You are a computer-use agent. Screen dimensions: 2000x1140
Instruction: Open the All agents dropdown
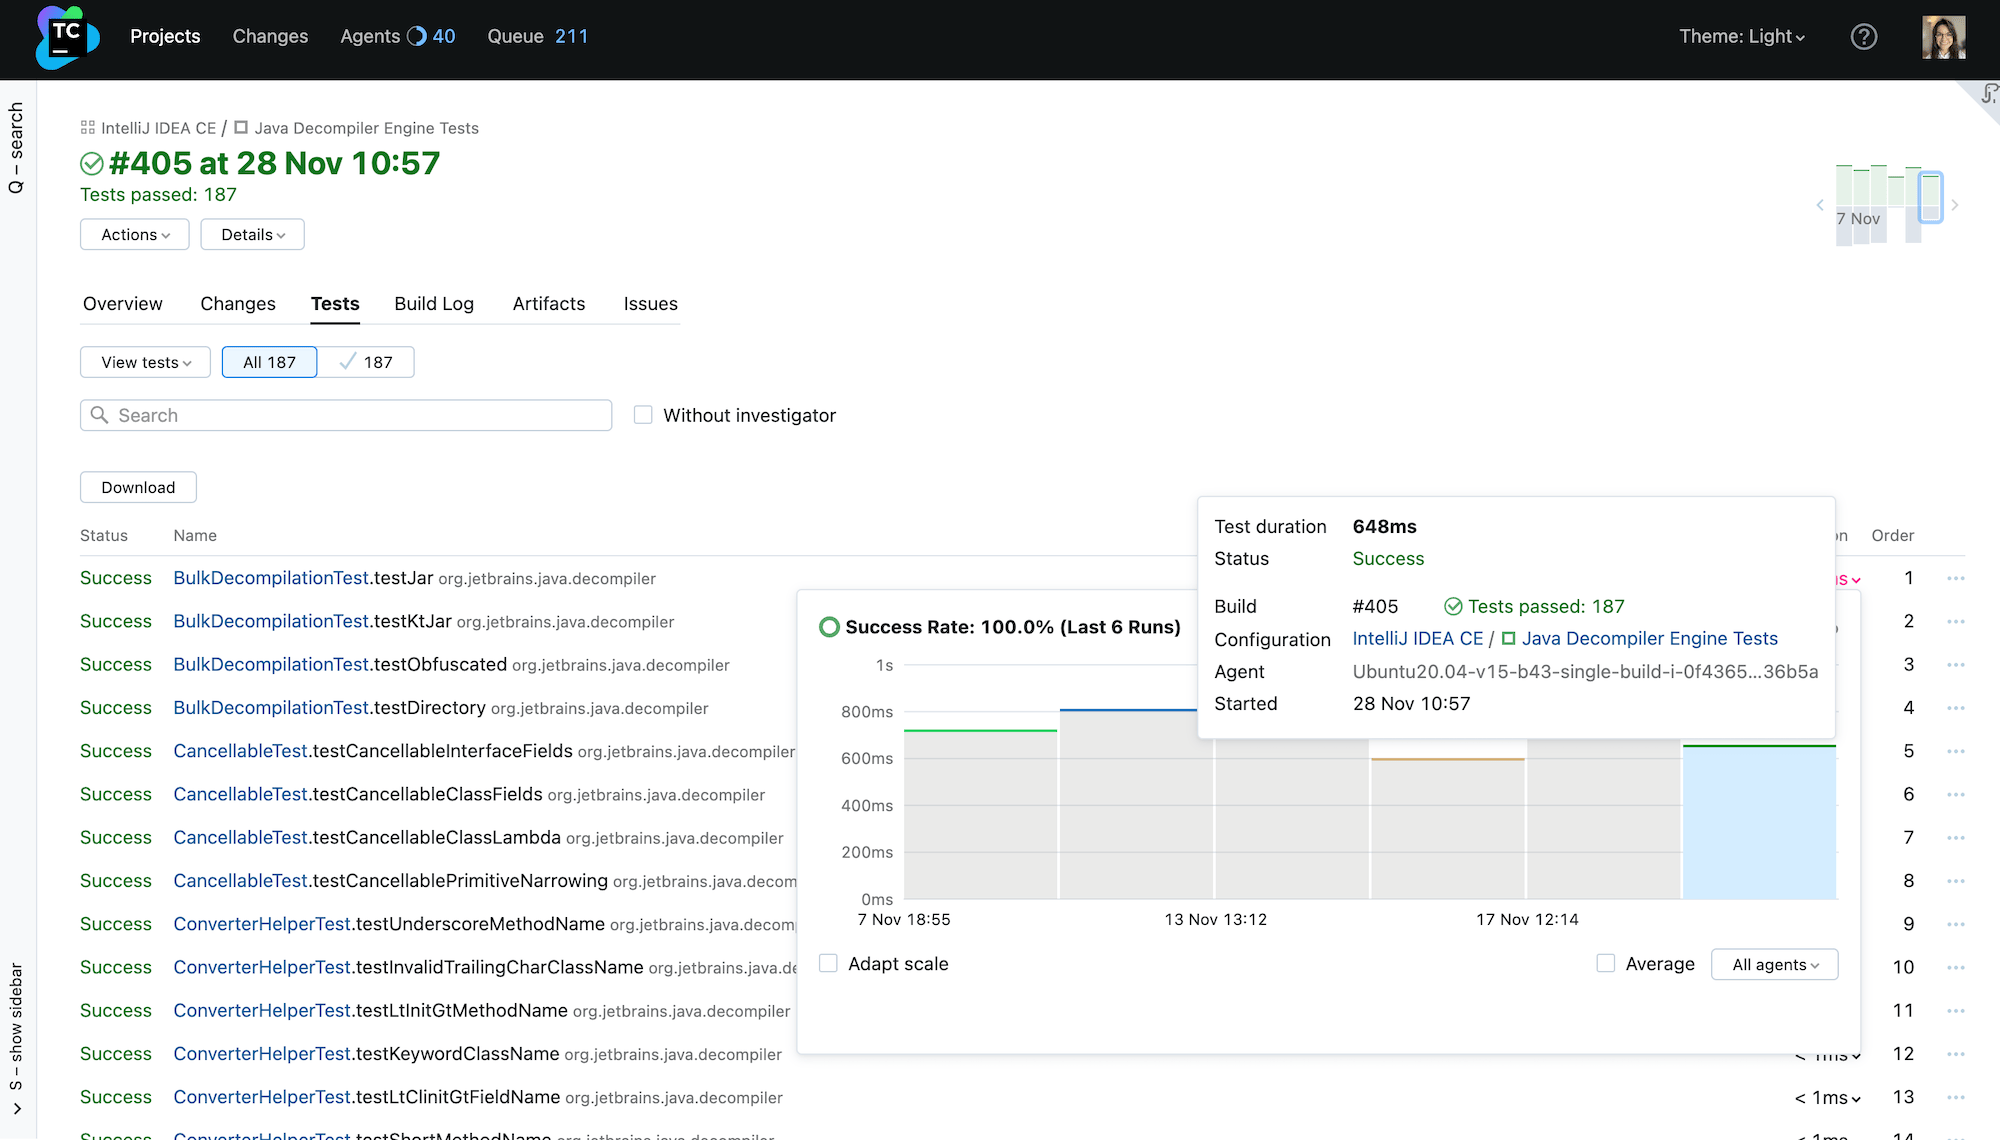pos(1774,964)
